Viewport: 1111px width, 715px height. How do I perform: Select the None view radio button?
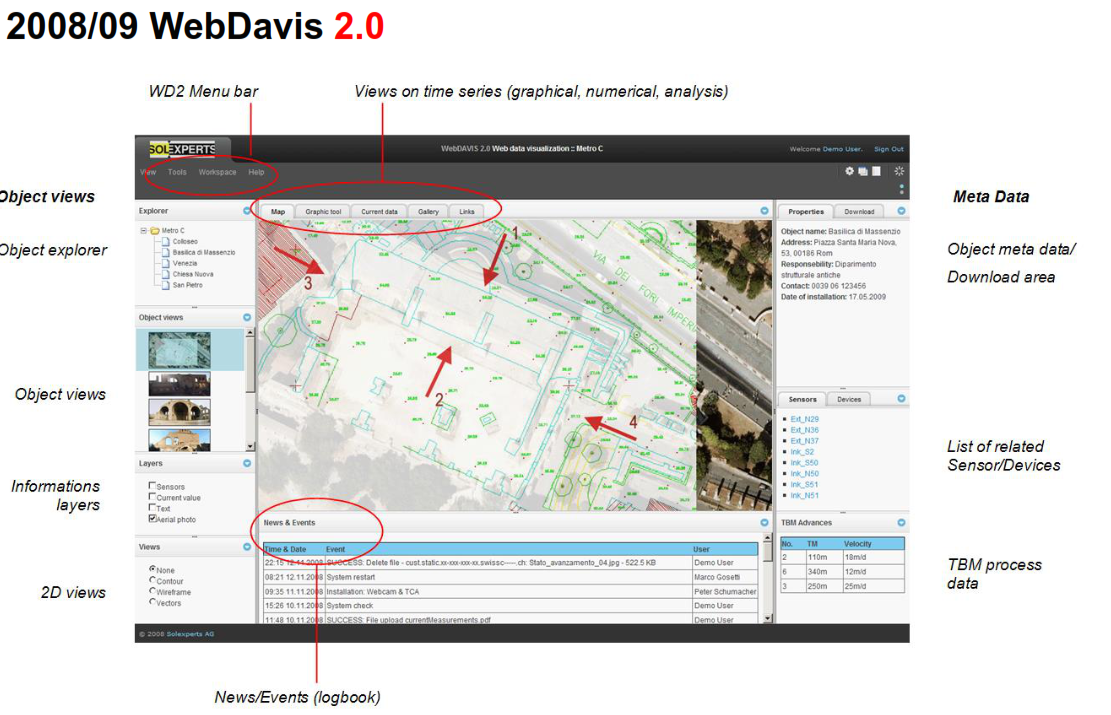pyautogui.click(x=152, y=569)
